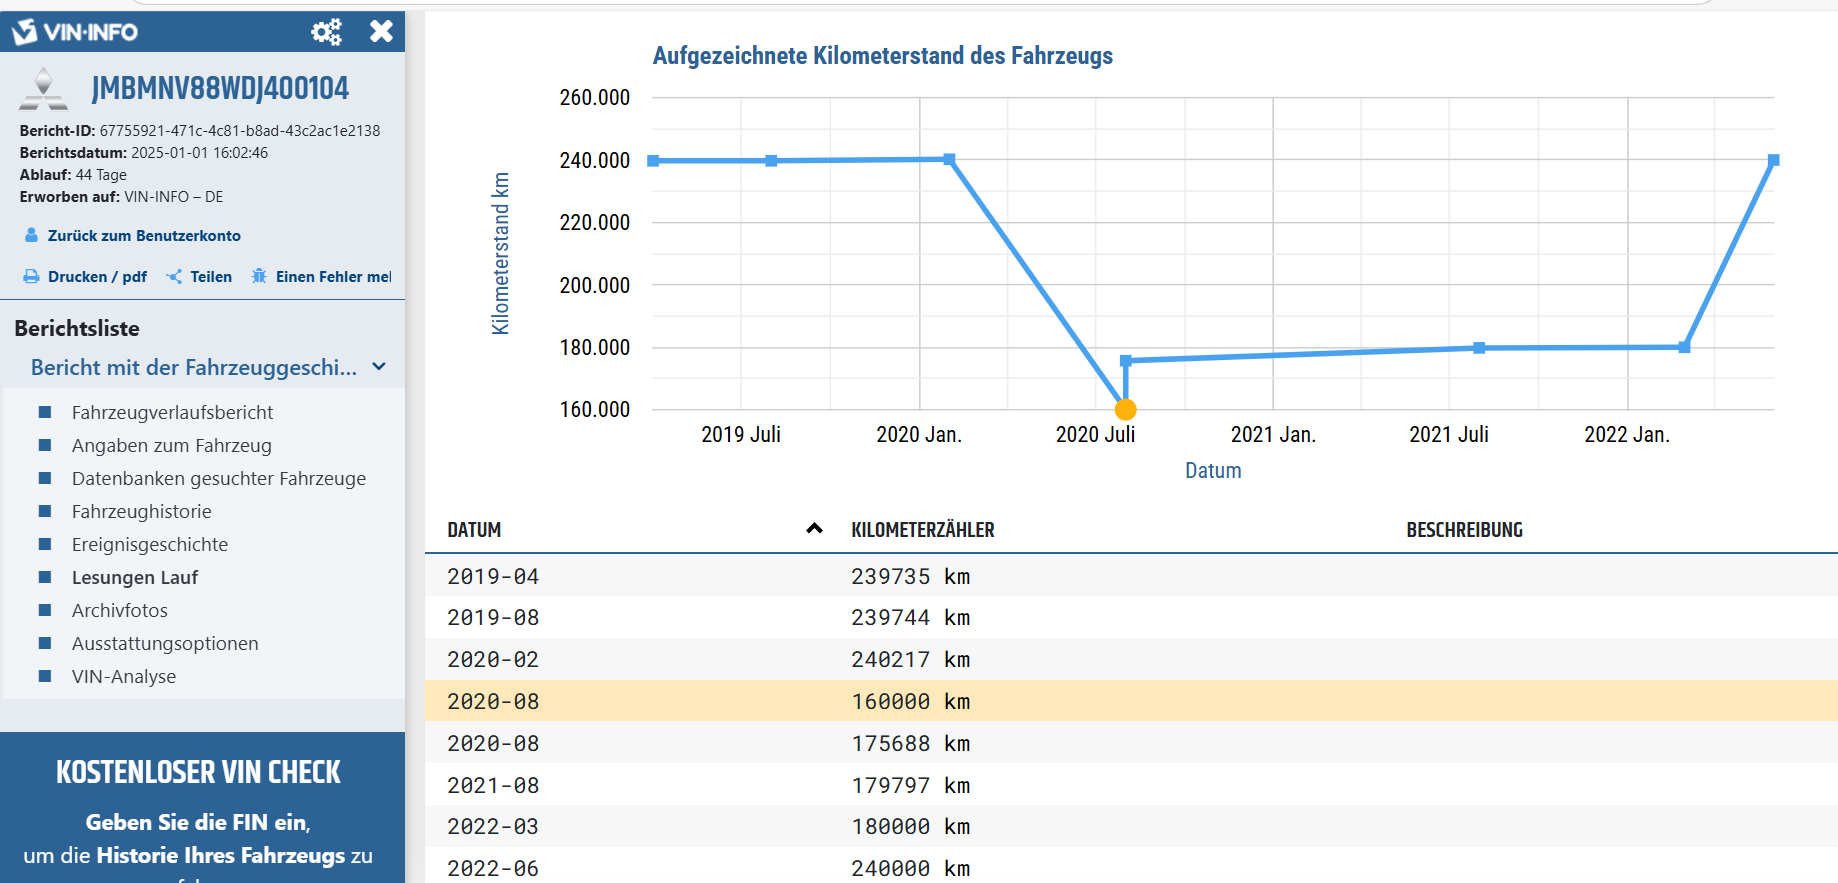1838x883 pixels.
Task: Open Fahrzeugverlaufsbericht section
Action: (x=172, y=412)
